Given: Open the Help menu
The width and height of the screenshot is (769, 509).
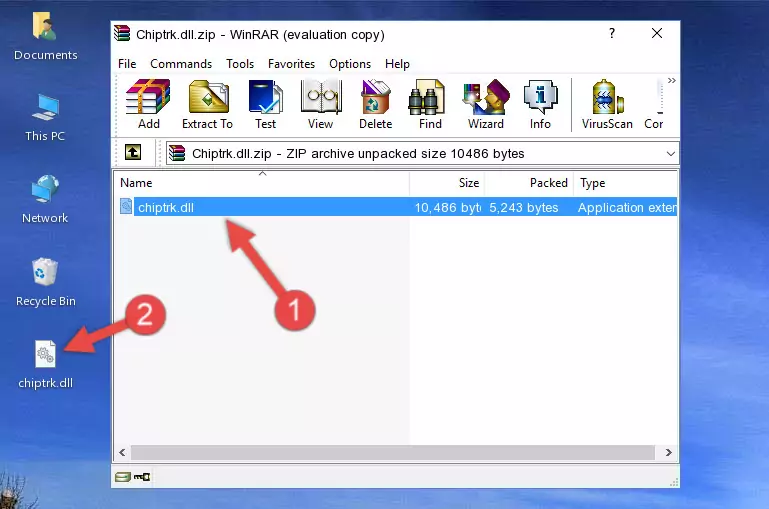Looking at the screenshot, I should point(397,64).
